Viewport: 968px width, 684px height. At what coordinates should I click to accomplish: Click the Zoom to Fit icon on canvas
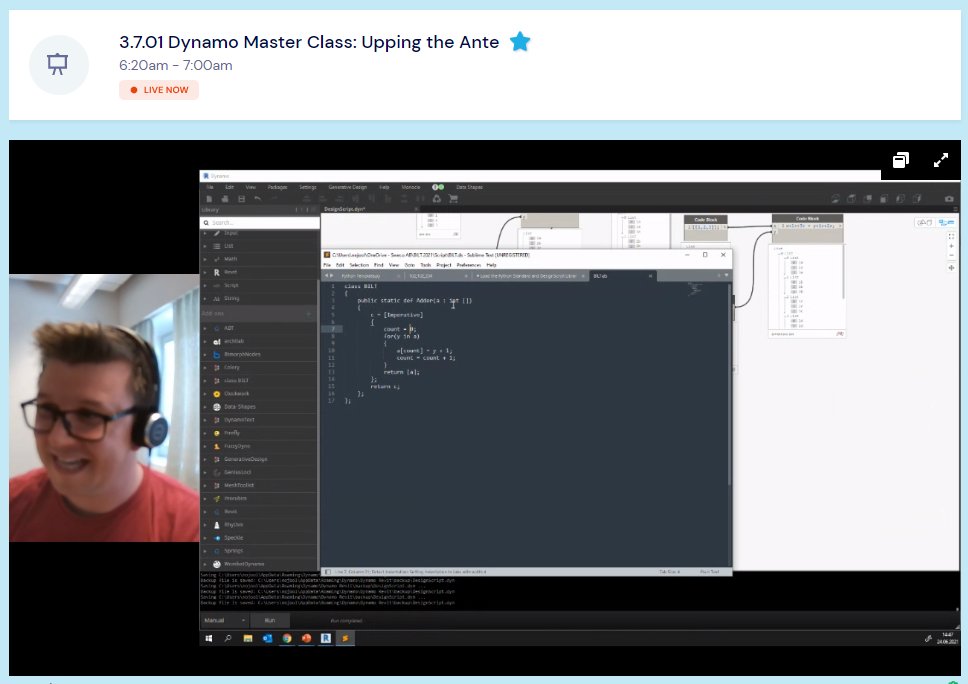pyautogui.click(x=951, y=236)
